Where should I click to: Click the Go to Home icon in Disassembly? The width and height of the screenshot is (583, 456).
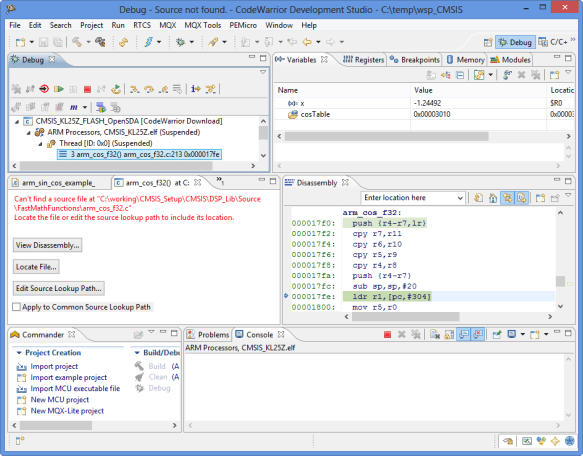click(493, 198)
